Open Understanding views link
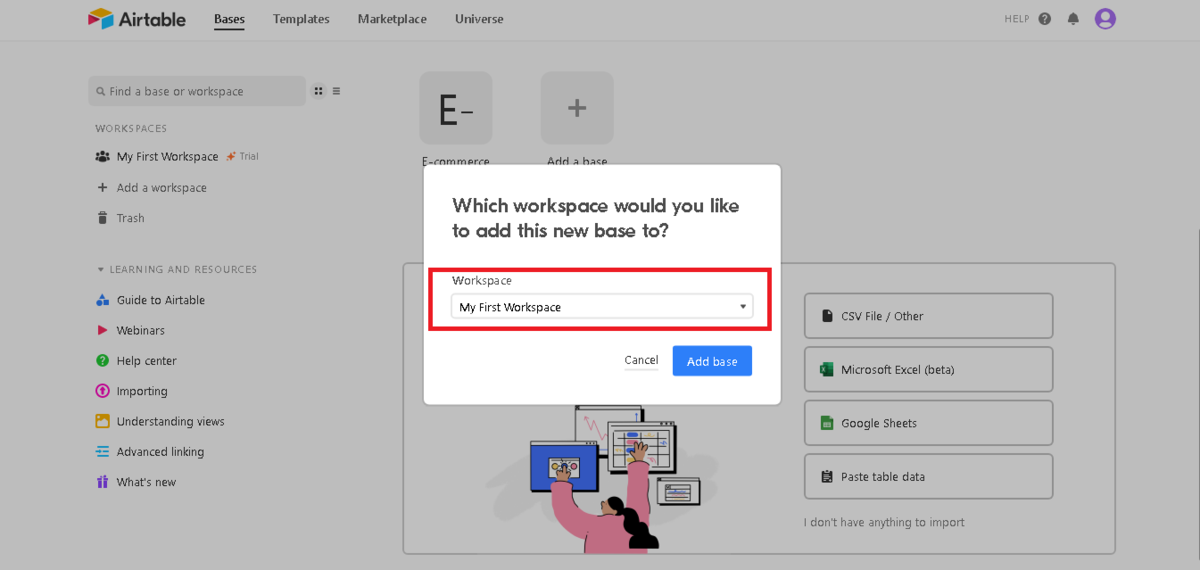 [170, 422]
